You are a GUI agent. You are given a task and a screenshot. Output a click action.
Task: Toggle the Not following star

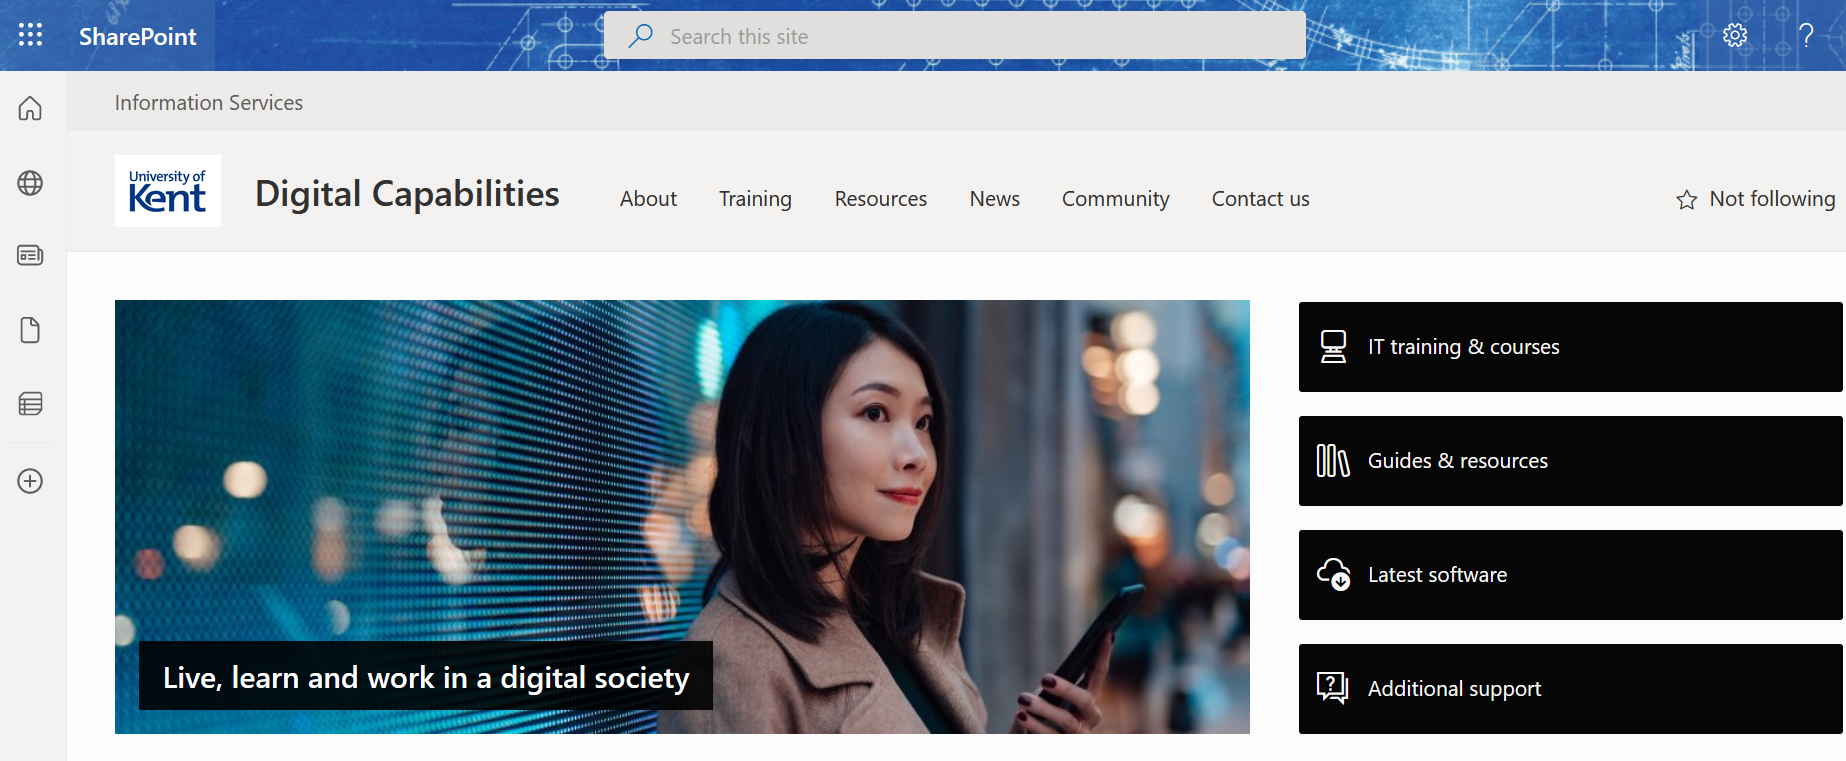click(1755, 199)
